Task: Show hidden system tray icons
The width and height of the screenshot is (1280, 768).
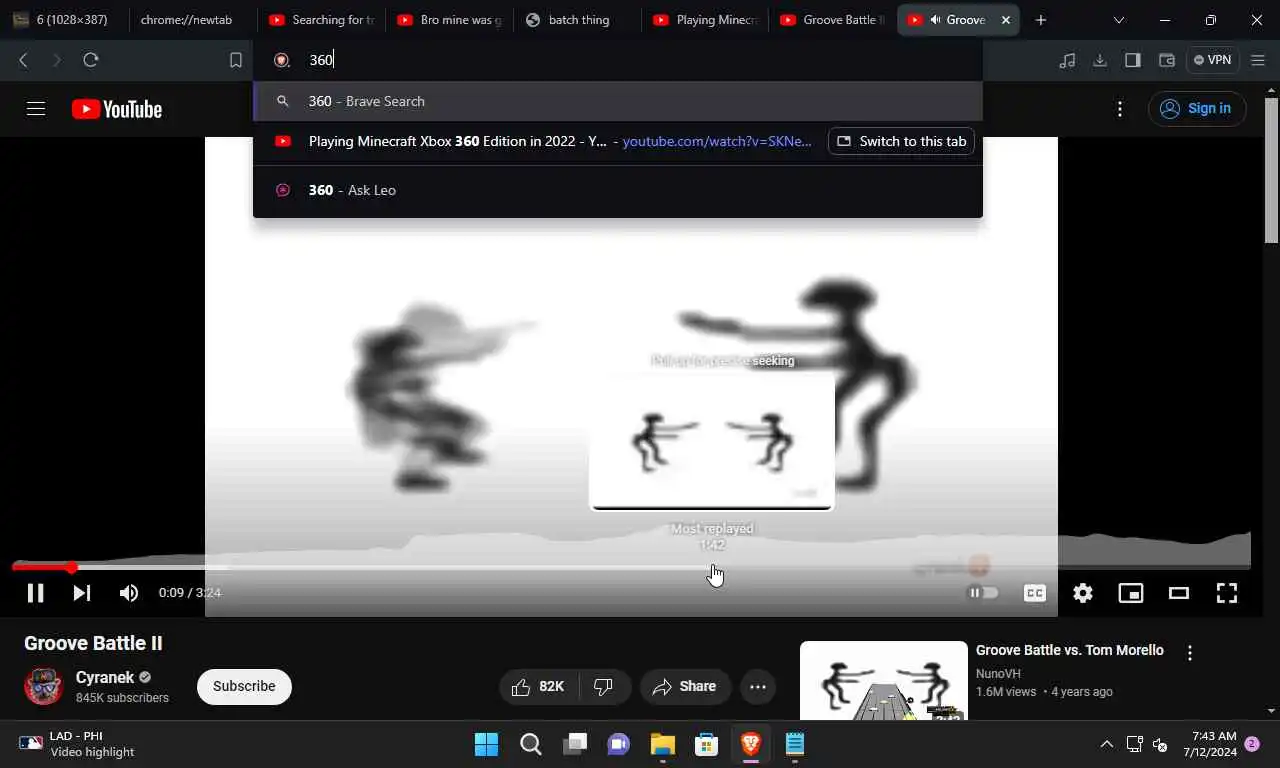Action: [1106, 744]
